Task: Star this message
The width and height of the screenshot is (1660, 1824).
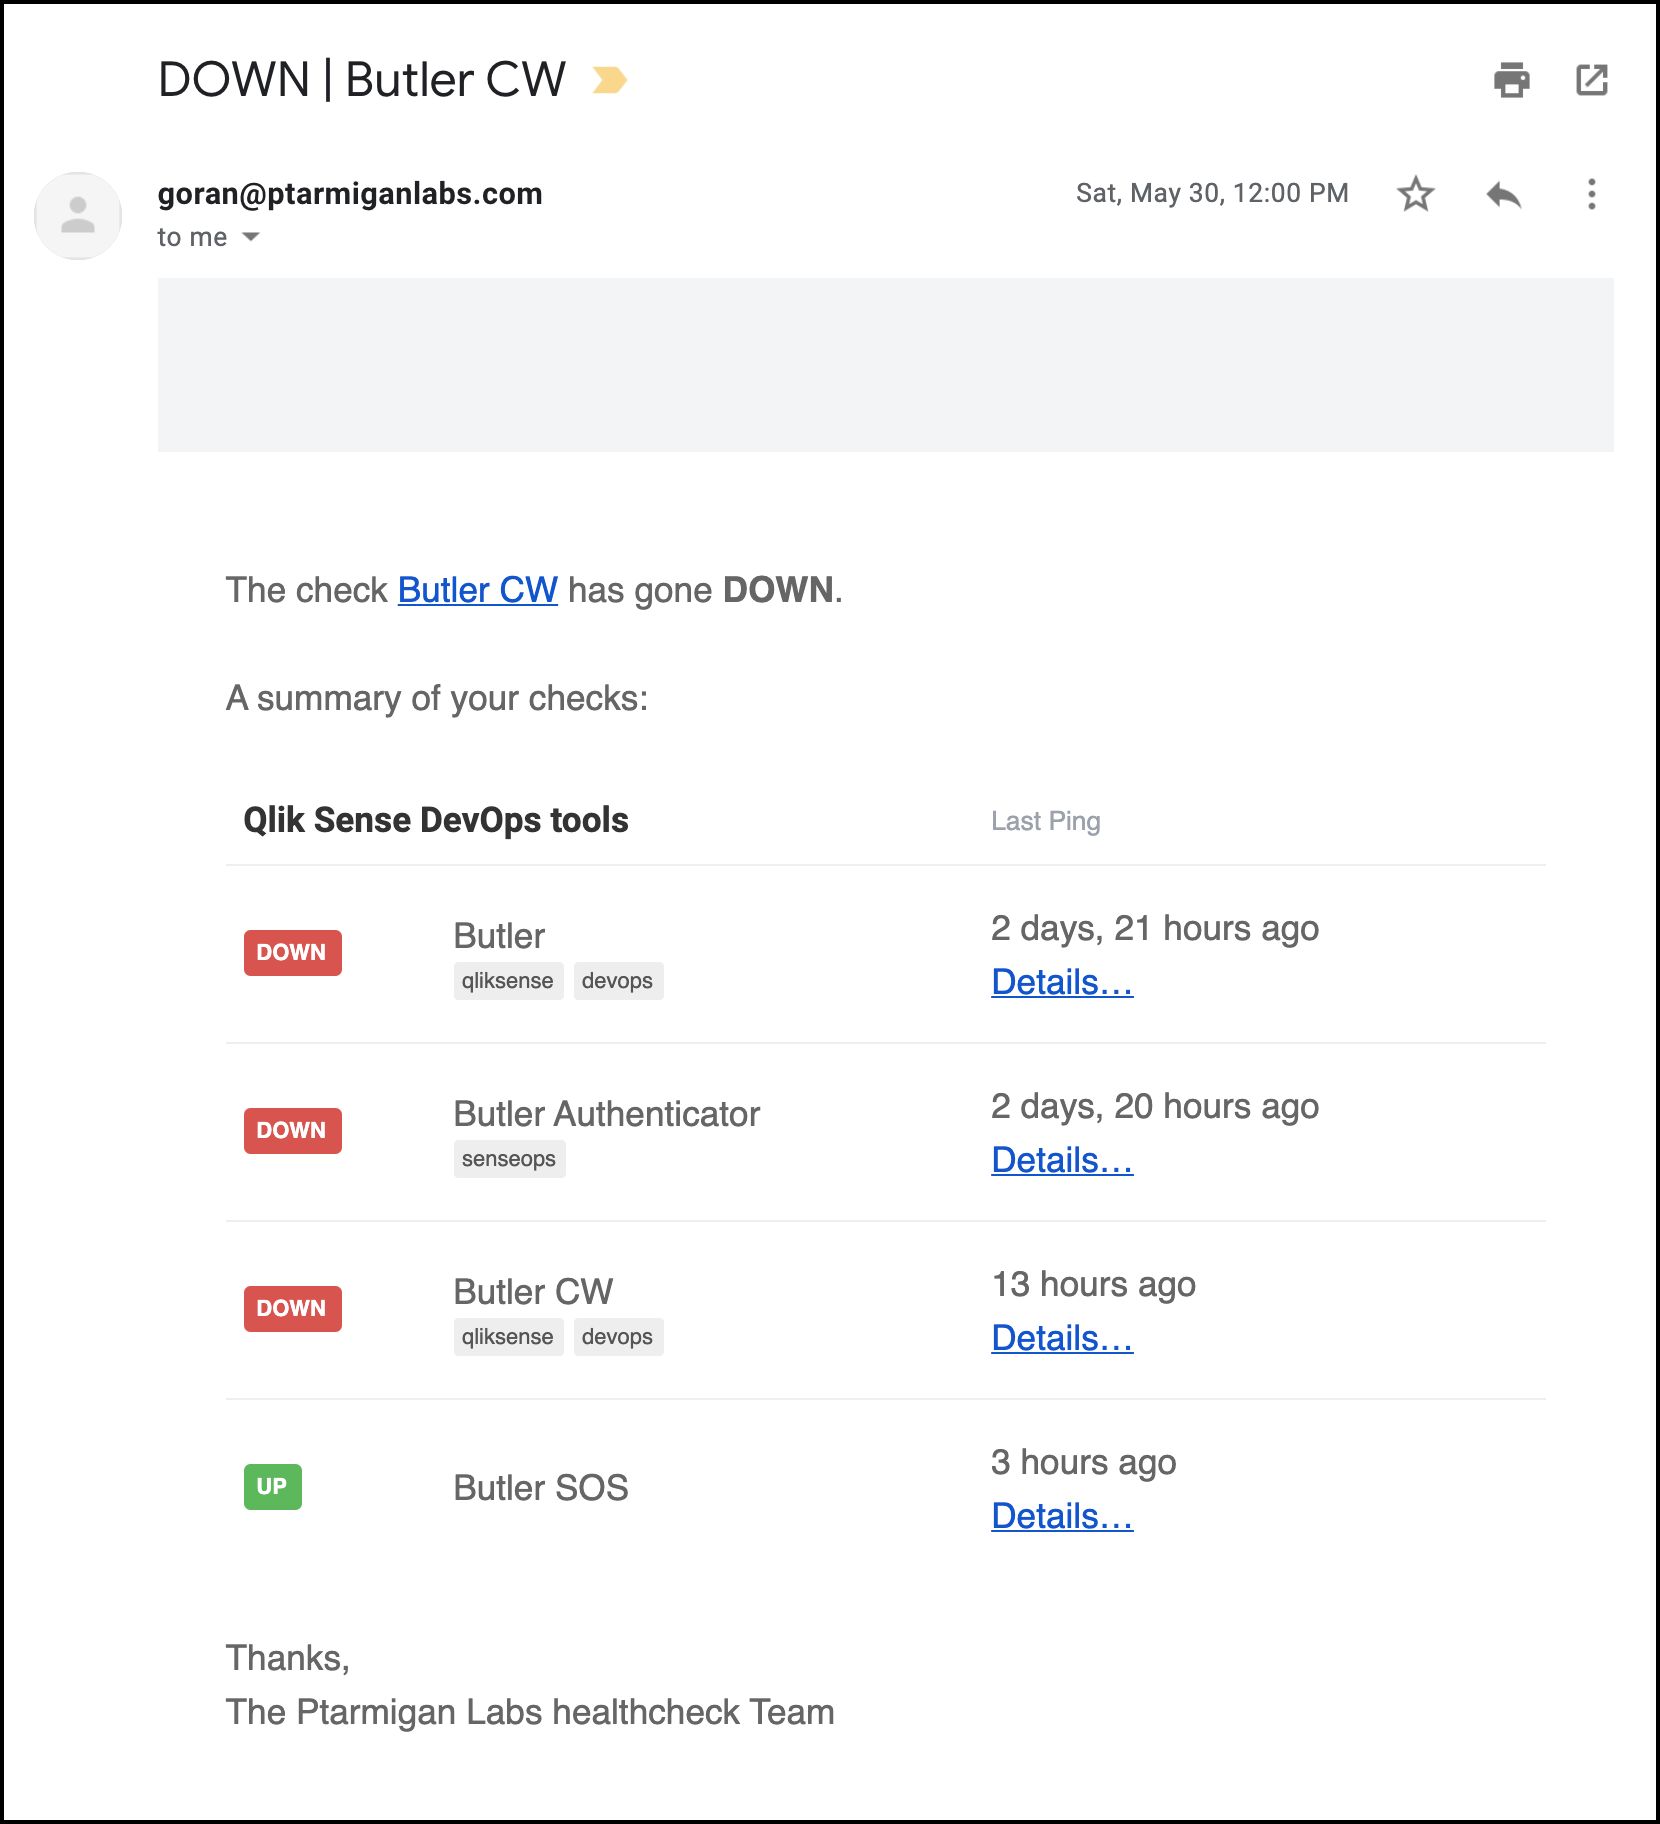Action: click(1415, 194)
